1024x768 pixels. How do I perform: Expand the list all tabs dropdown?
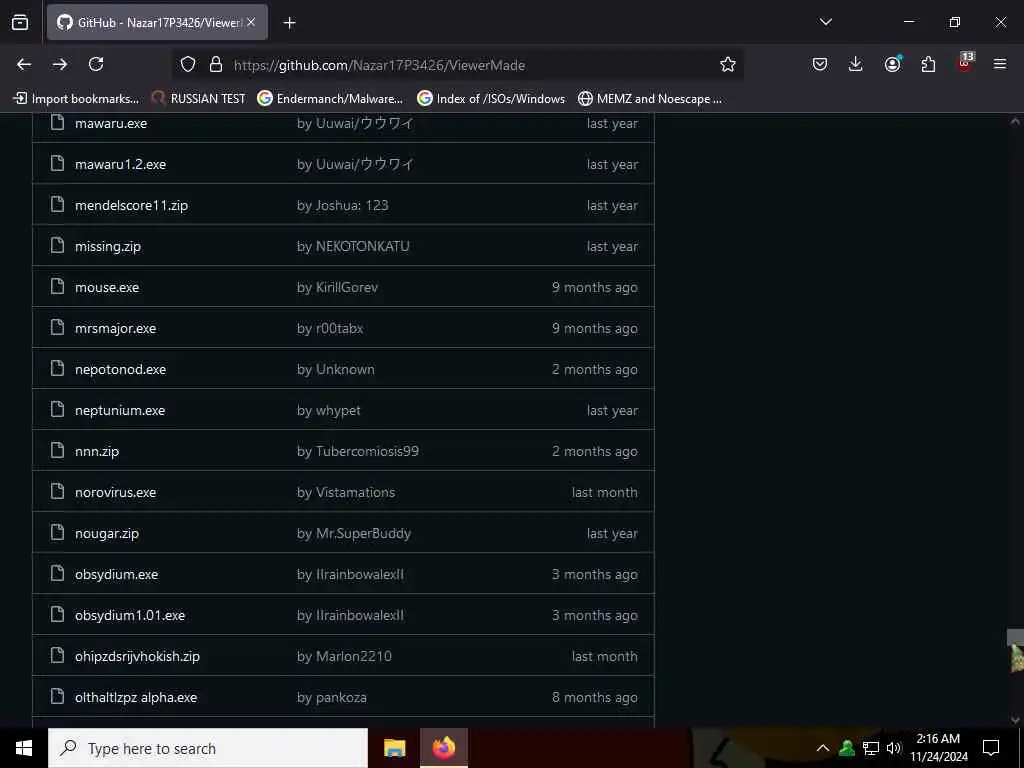[x=825, y=22]
